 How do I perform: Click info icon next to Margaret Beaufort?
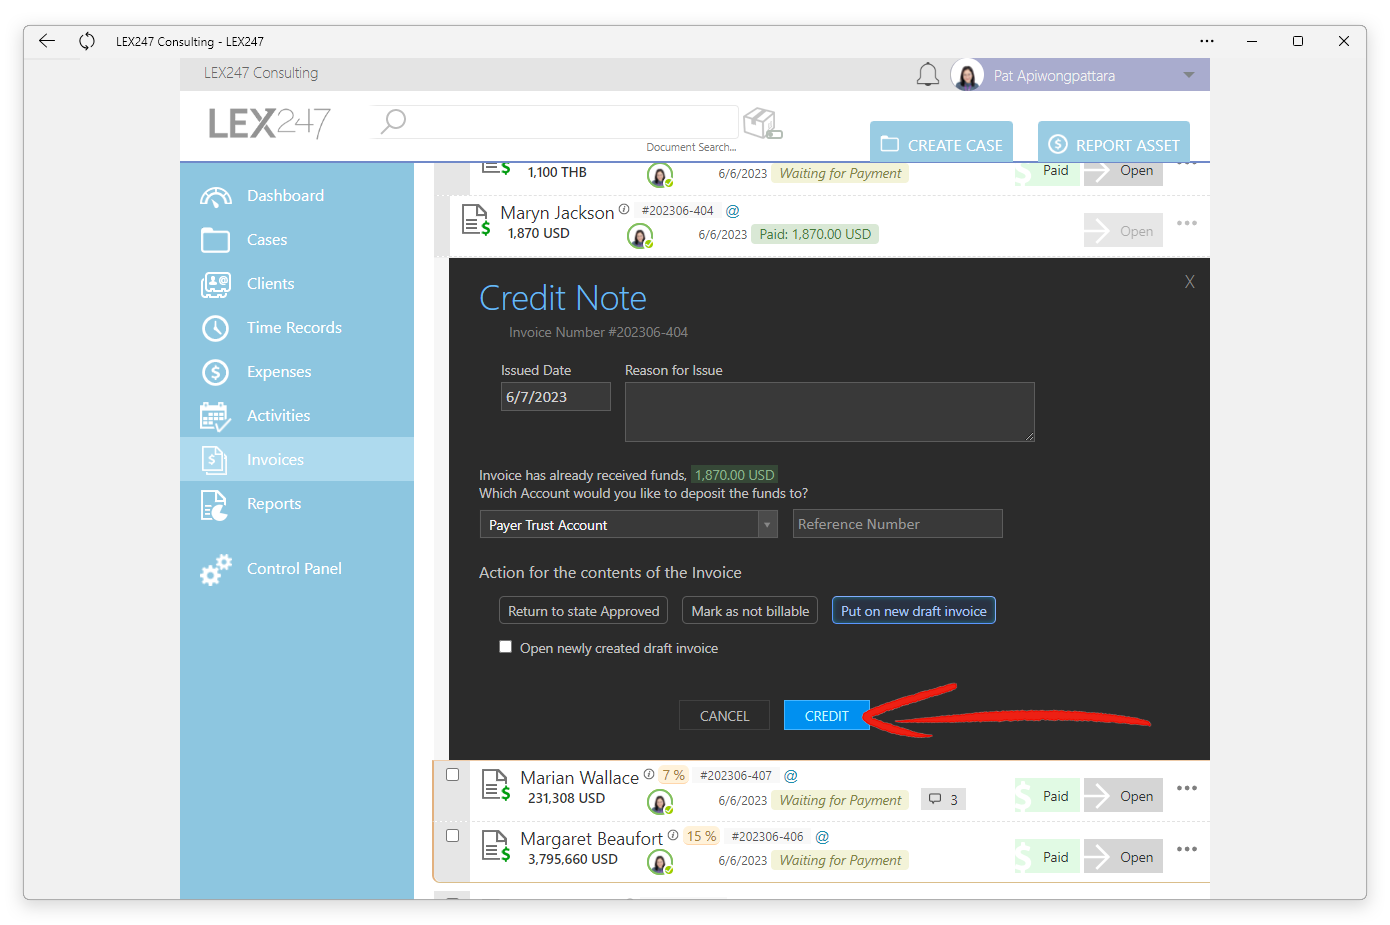pyautogui.click(x=673, y=835)
